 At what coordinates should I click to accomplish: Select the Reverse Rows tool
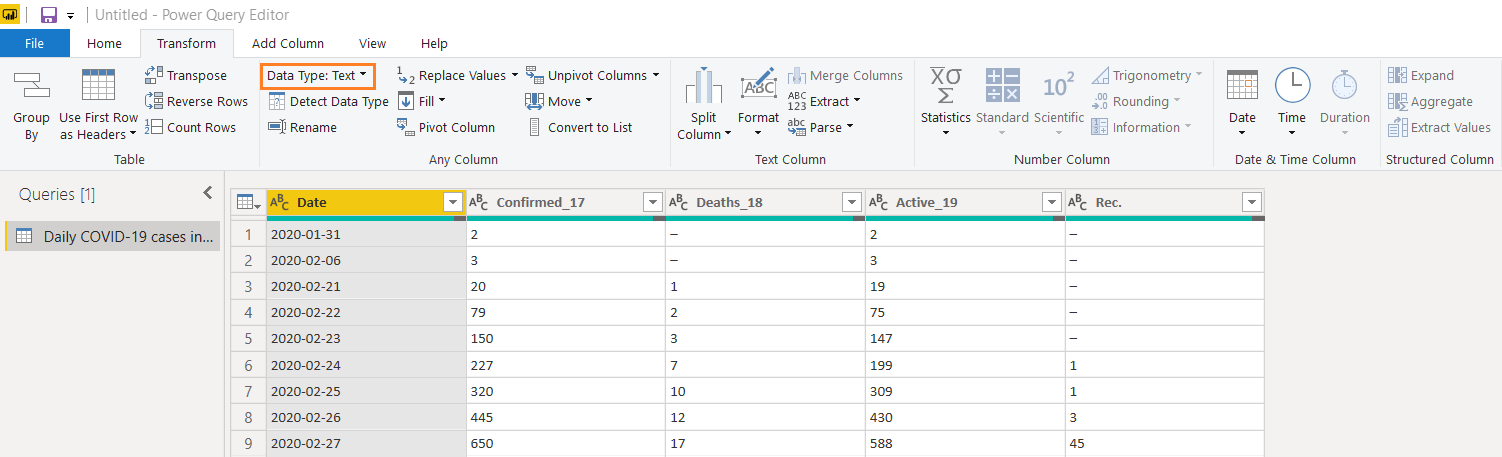(196, 101)
